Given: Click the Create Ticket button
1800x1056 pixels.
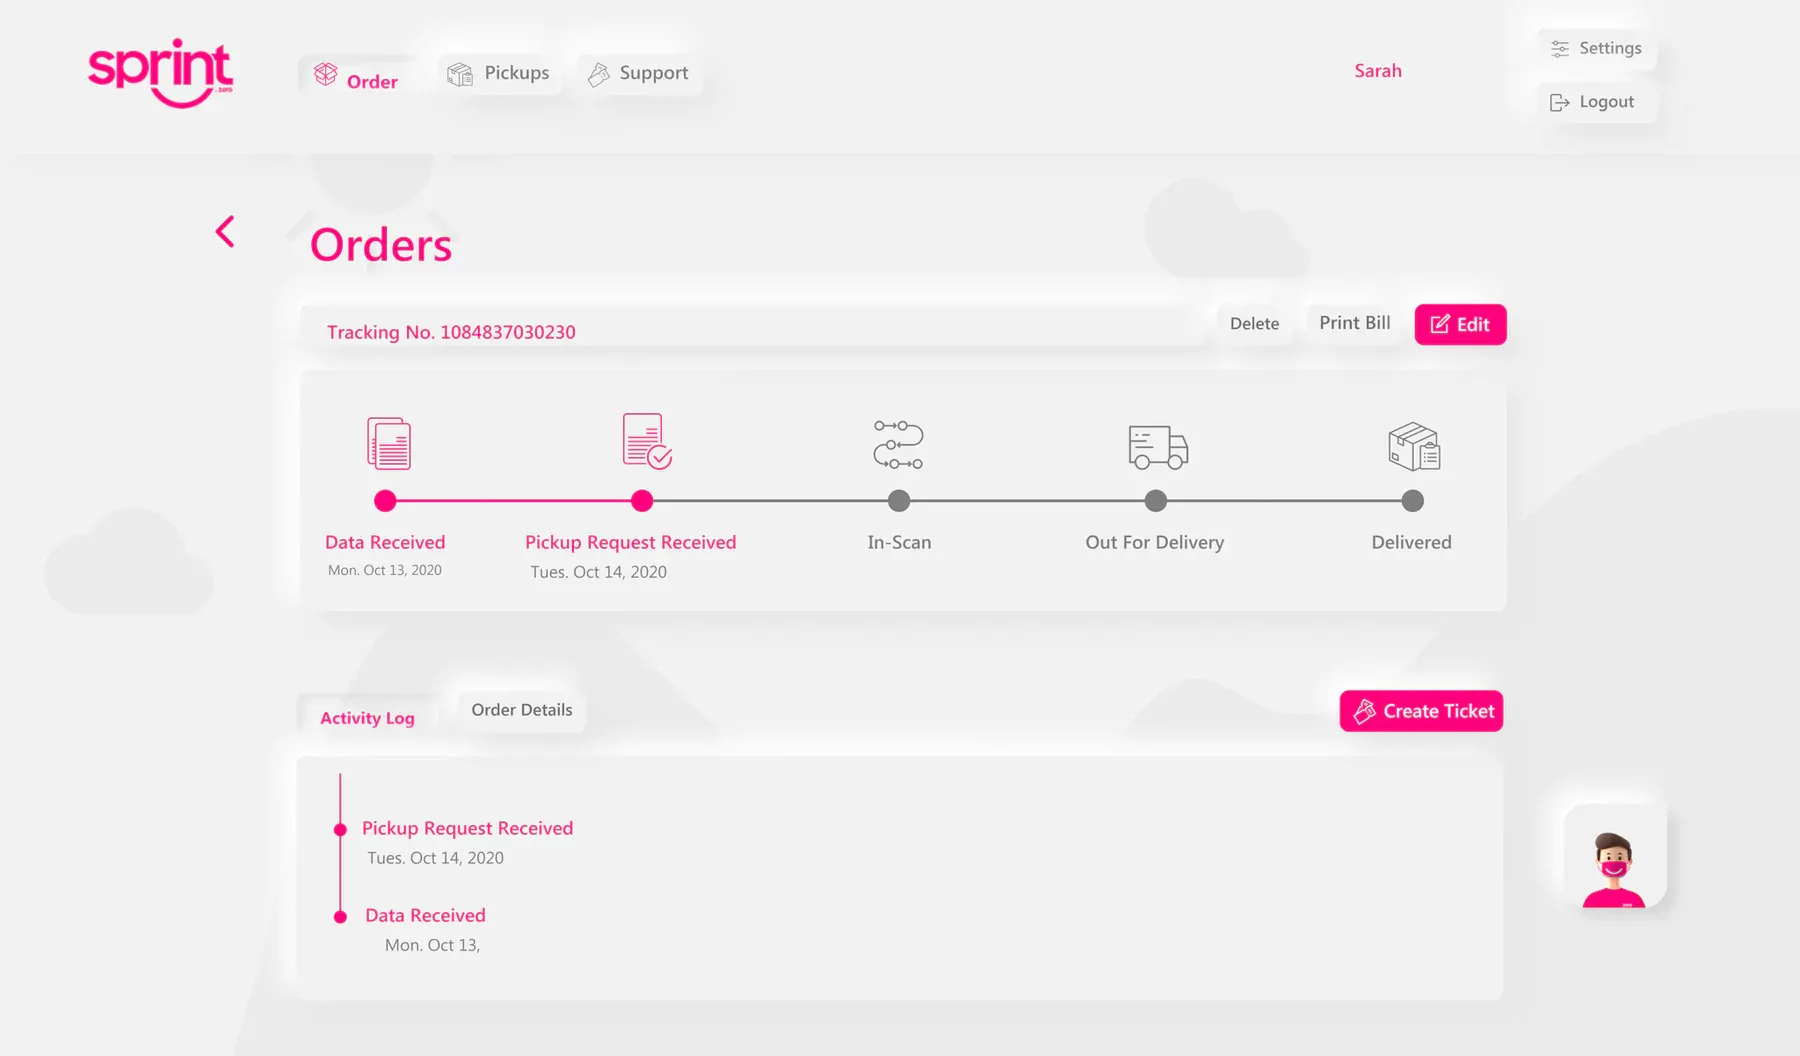Looking at the screenshot, I should click(x=1421, y=711).
